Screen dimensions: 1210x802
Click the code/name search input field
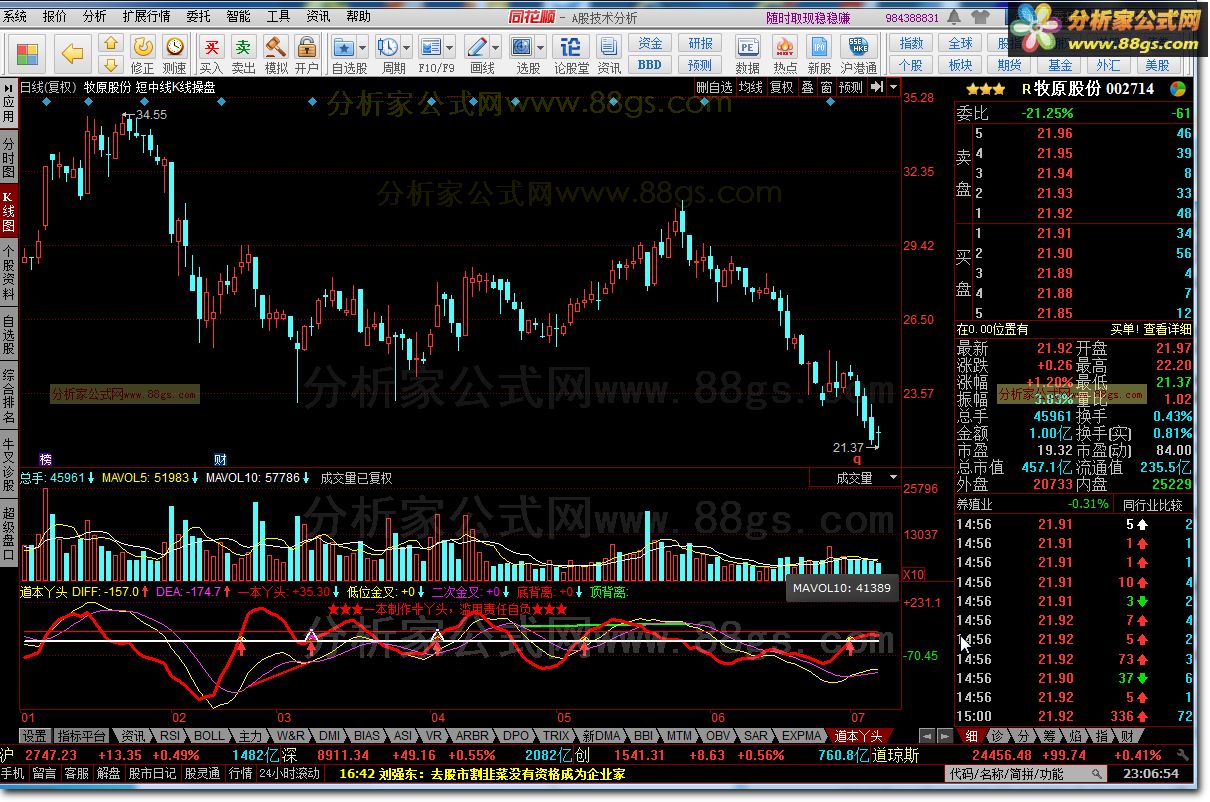point(1027,773)
